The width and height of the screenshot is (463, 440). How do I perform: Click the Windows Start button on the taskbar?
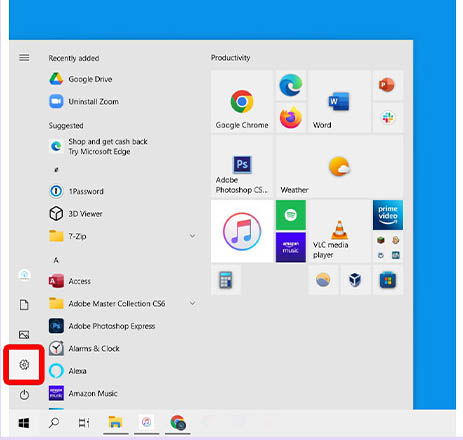tap(24, 423)
